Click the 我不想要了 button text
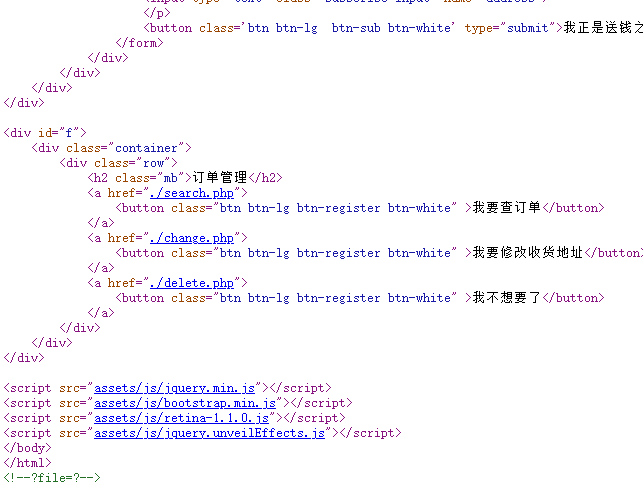The width and height of the screenshot is (643, 493). (506, 298)
